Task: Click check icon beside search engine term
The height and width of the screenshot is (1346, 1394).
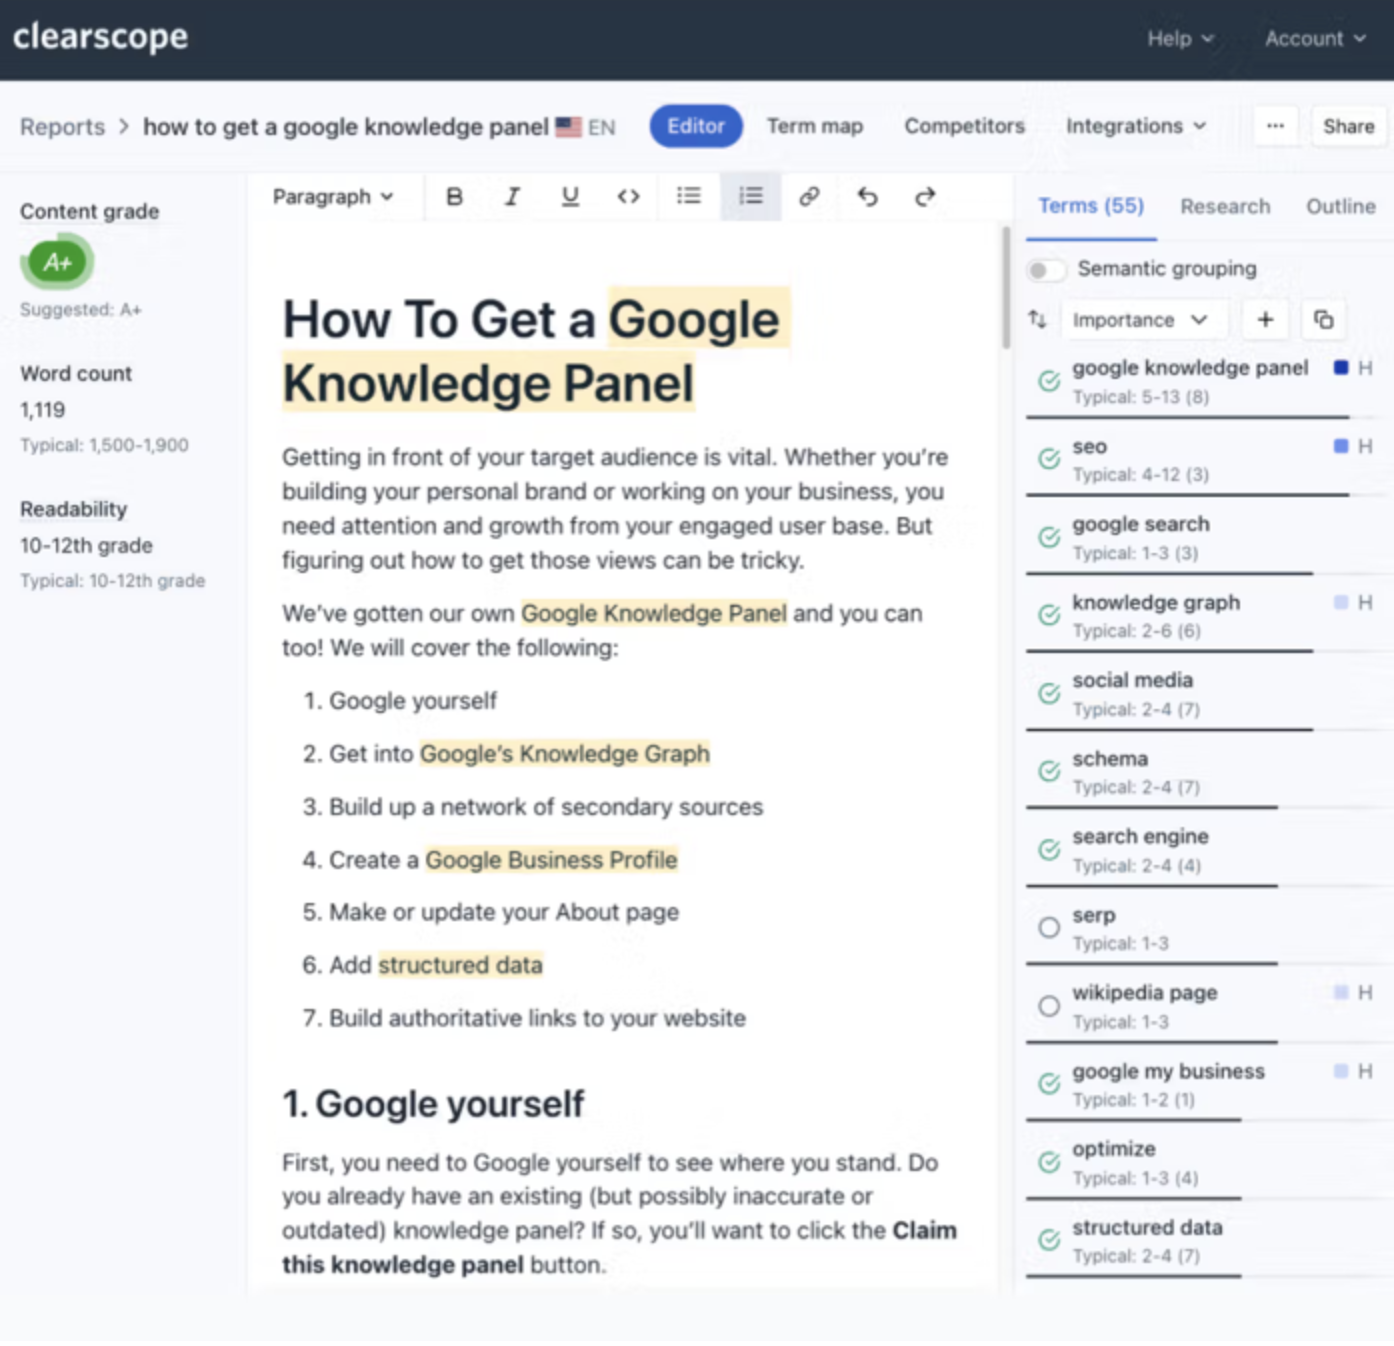Action: coord(1049,850)
